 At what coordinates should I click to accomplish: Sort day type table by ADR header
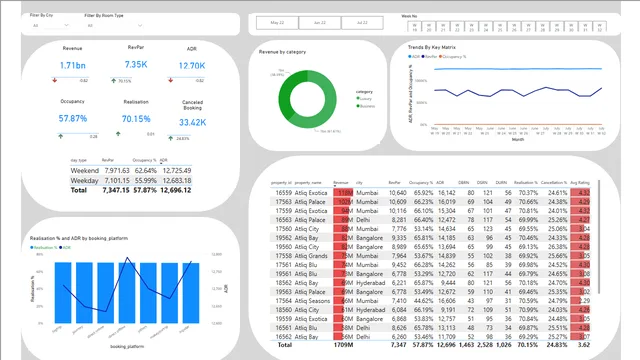tap(163, 160)
